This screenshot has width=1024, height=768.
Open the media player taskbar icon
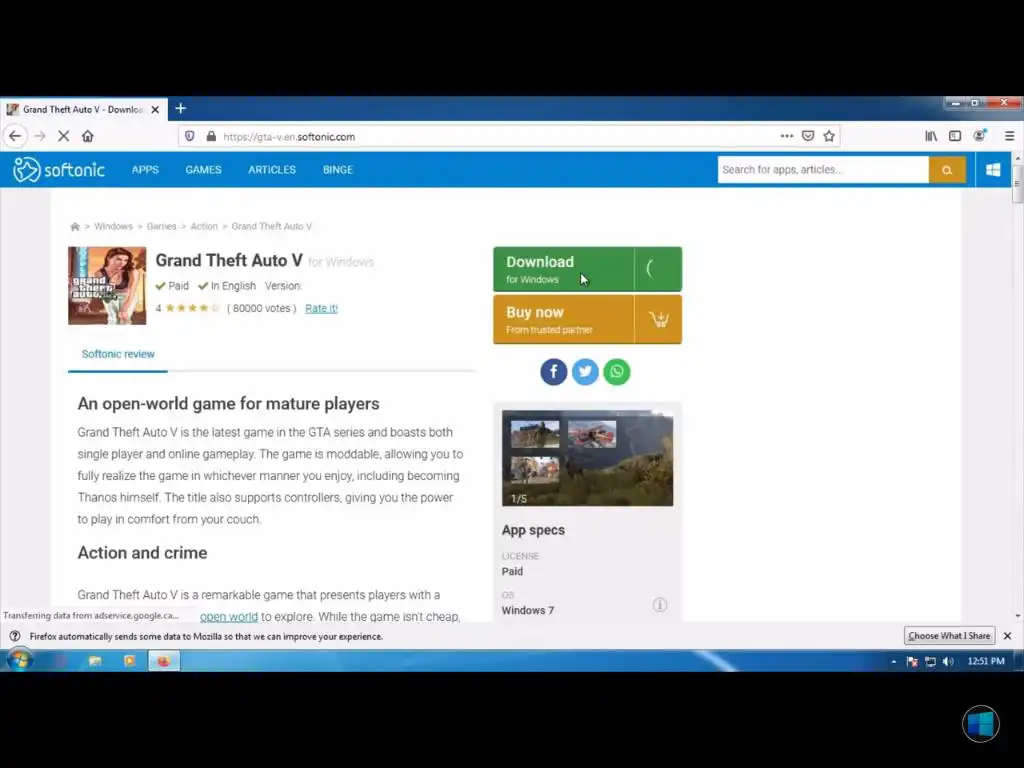tap(129, 661)
